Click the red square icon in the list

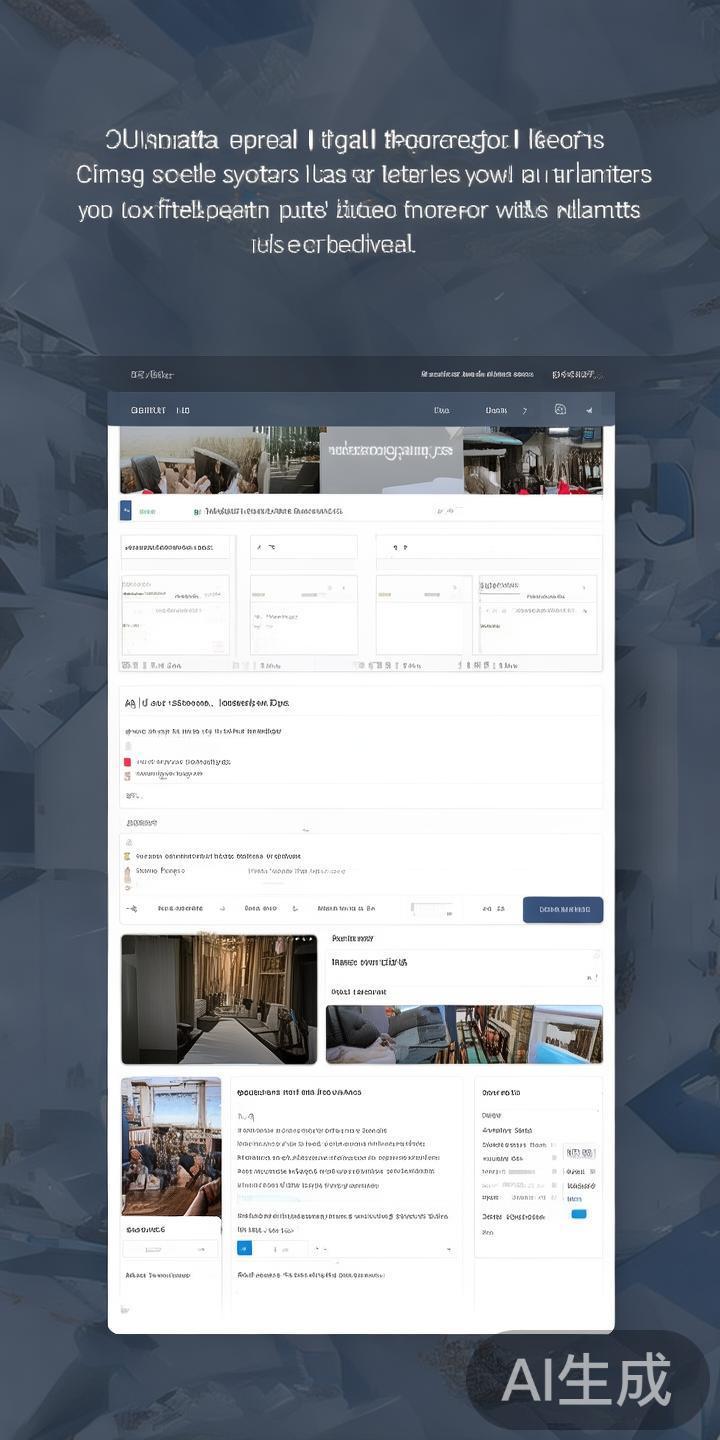127,762
